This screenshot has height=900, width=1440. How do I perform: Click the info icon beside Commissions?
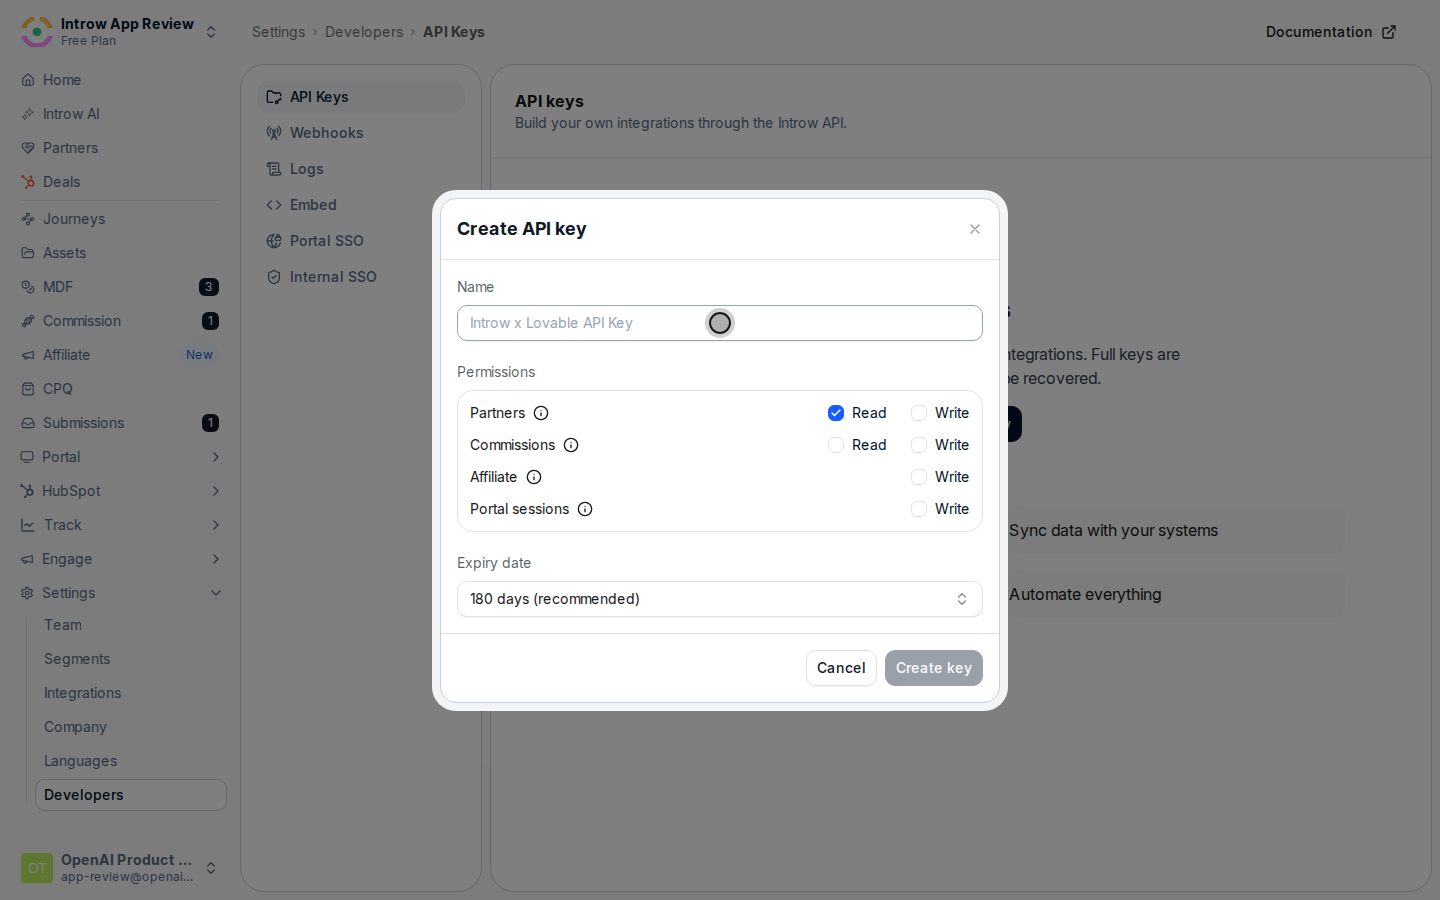pos(571,445)
